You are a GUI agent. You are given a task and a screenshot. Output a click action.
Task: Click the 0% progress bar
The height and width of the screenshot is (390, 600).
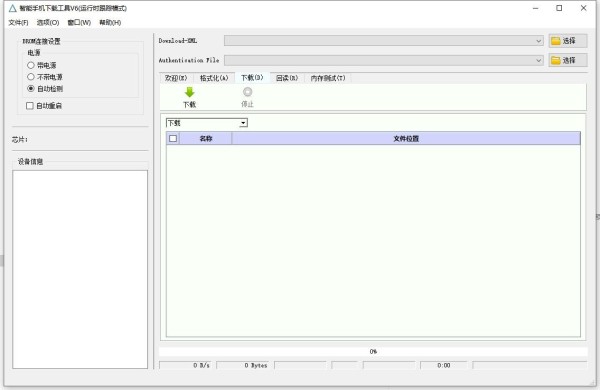point(373,351)
